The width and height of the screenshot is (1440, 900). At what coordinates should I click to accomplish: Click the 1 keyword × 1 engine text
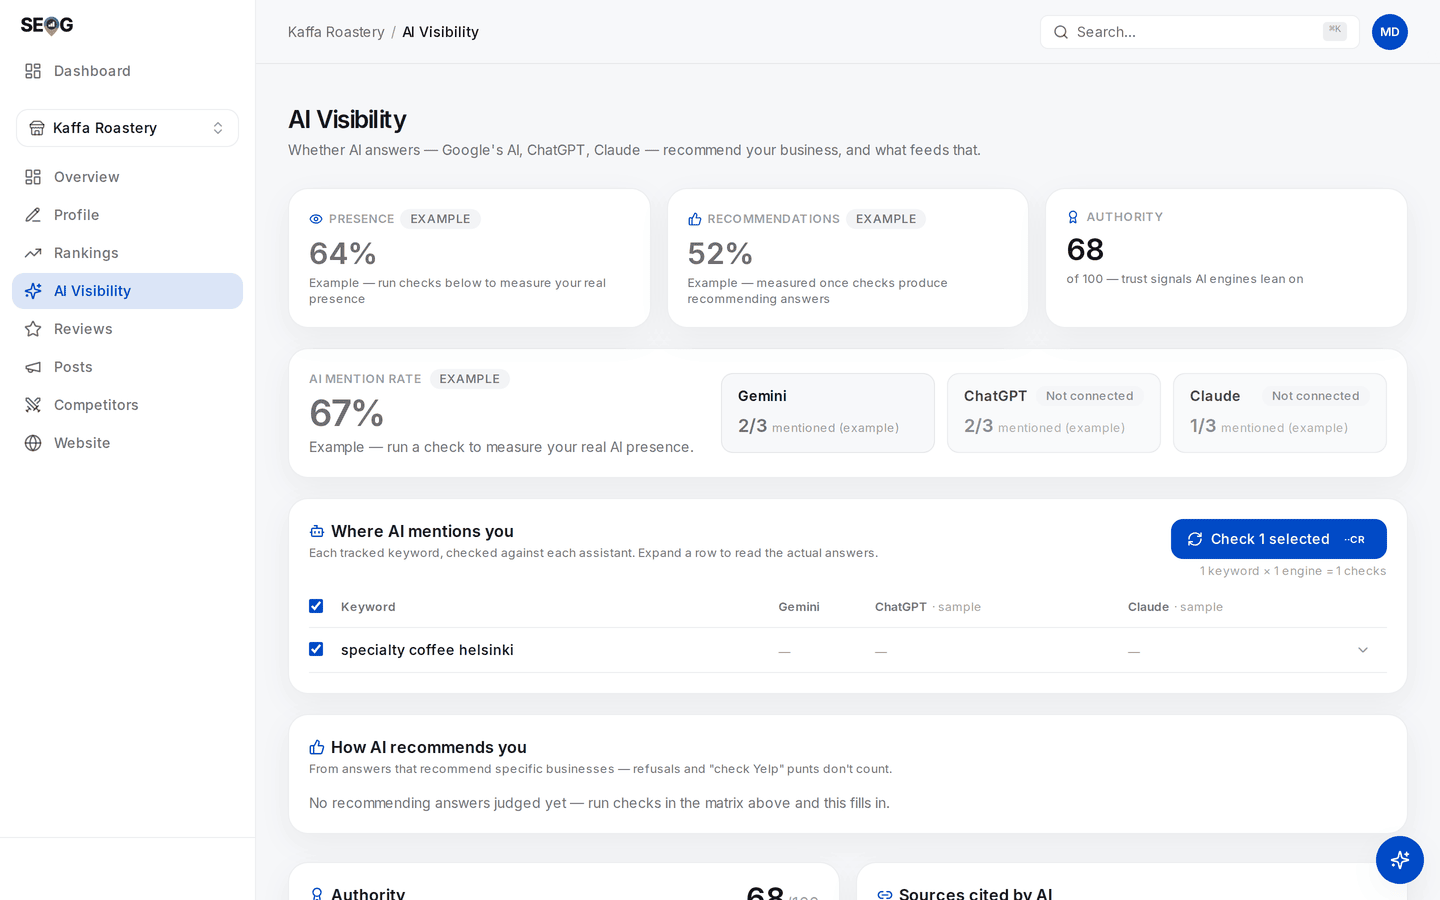tap(1293, 571)
